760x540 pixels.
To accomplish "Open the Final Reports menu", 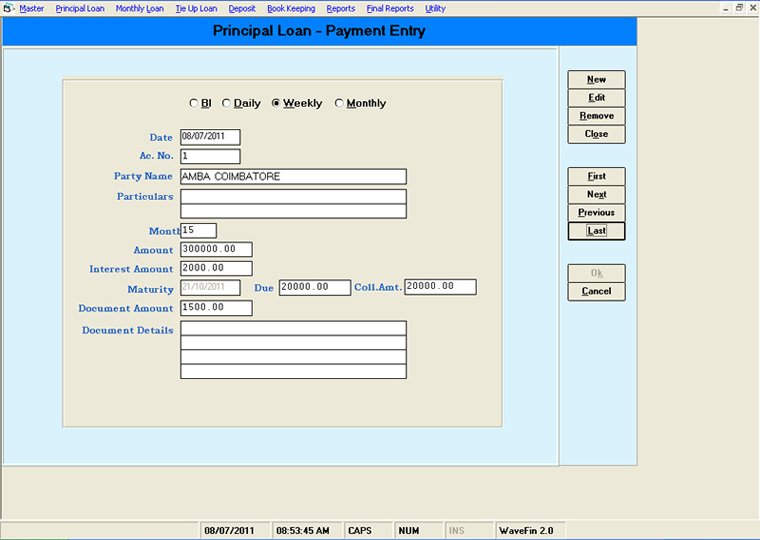I will (x=390, y=8).
